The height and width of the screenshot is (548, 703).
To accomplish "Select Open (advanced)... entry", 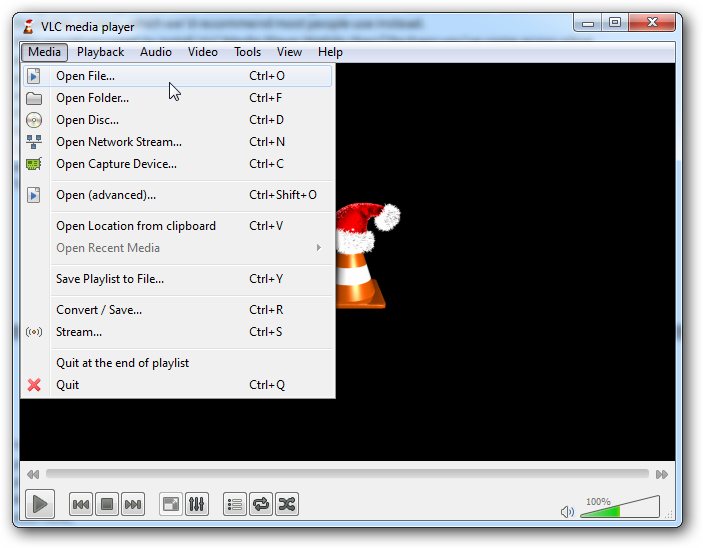I will click(178, 195).
